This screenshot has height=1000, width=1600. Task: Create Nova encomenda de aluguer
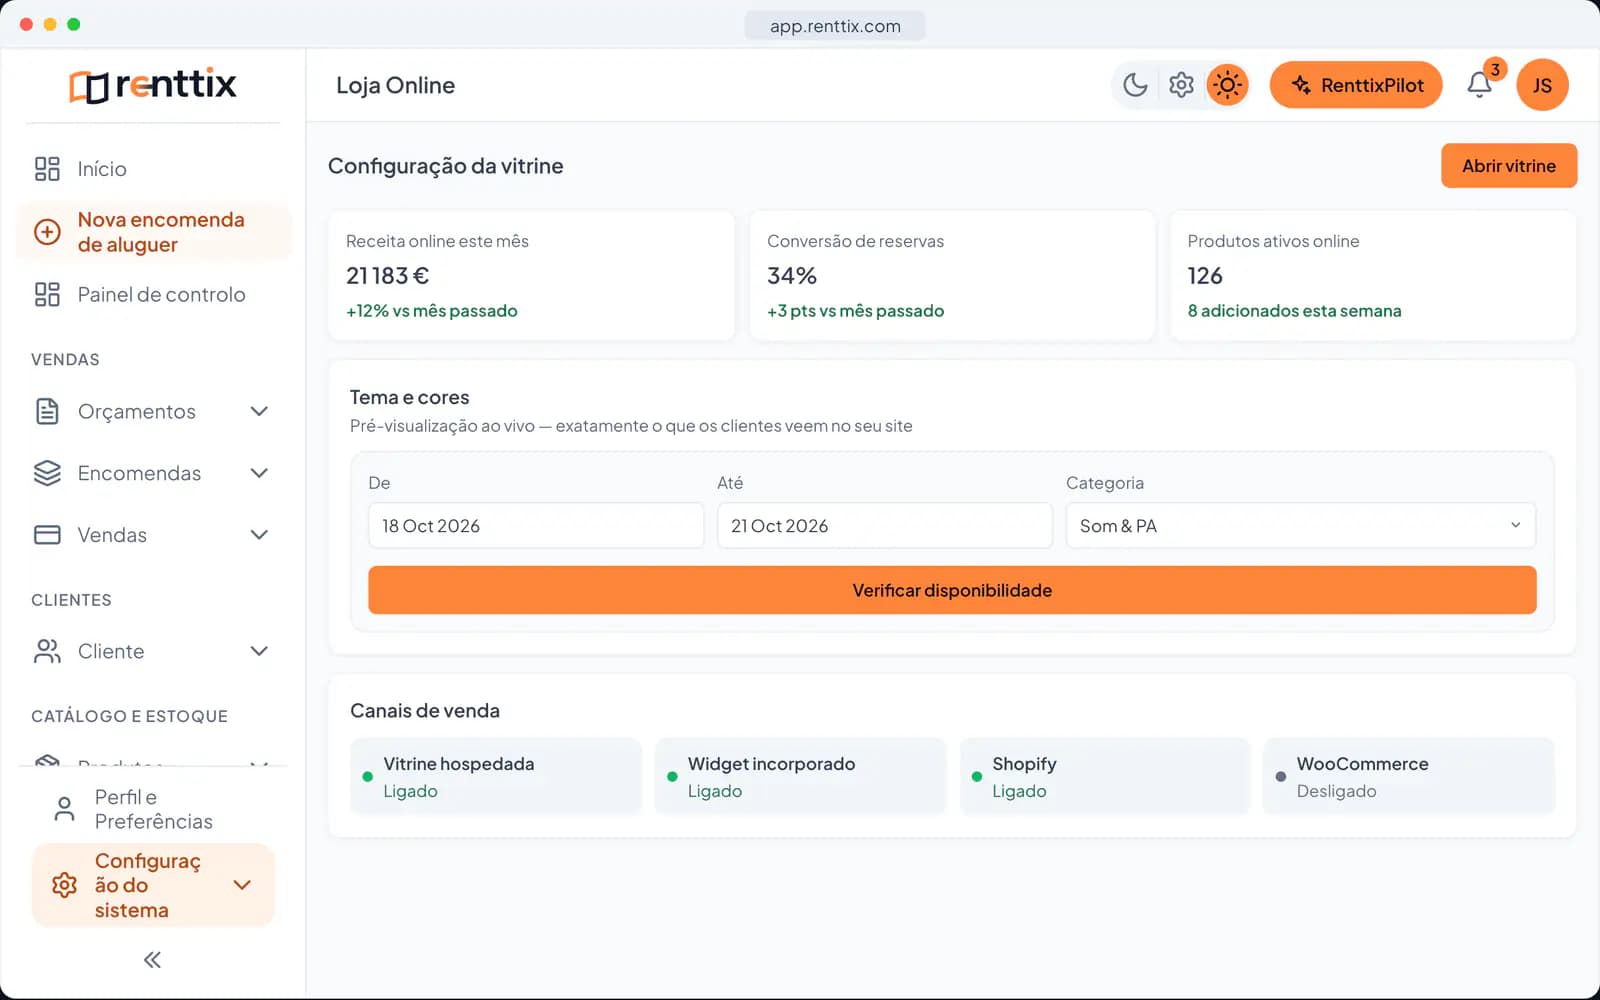153,232
